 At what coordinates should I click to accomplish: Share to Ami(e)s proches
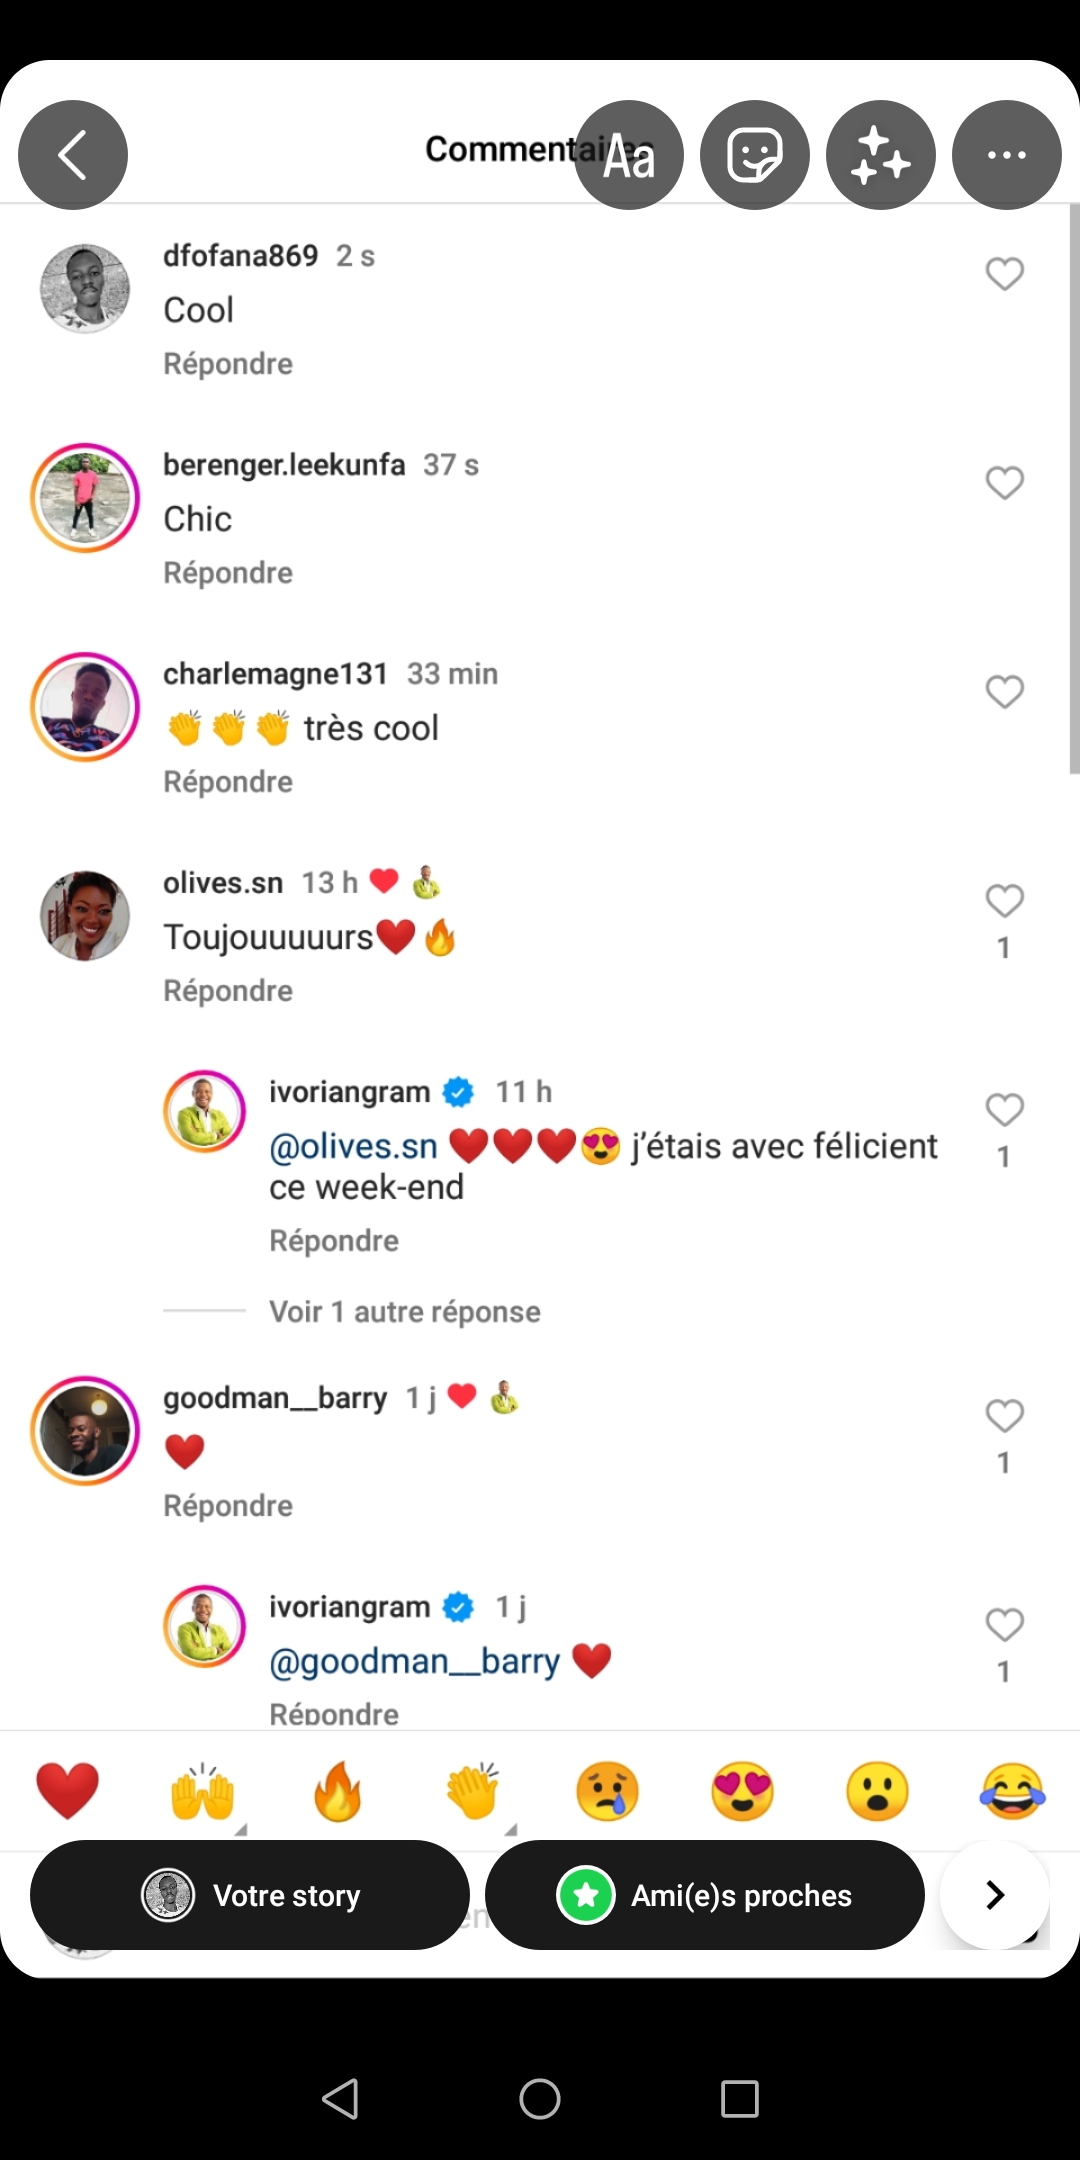click(x=704, y=1895)
